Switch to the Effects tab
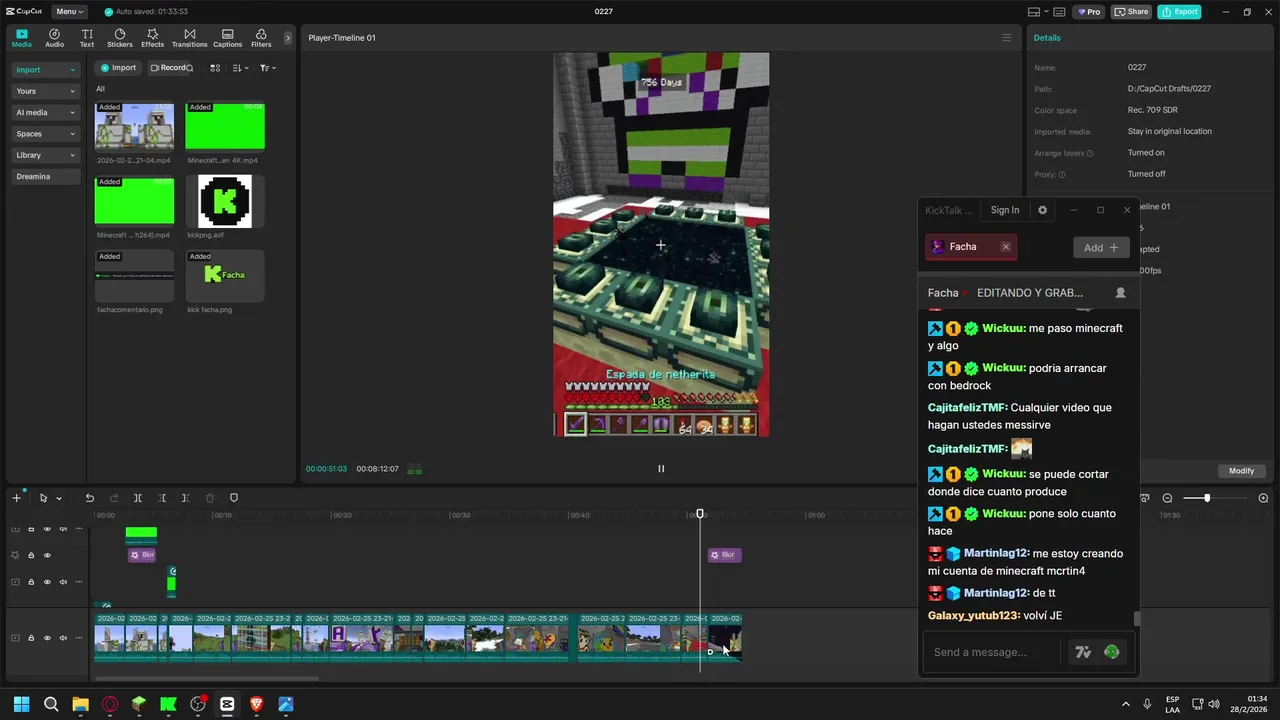This screenshot has width=1280, height=720. (x=152, y=38)
